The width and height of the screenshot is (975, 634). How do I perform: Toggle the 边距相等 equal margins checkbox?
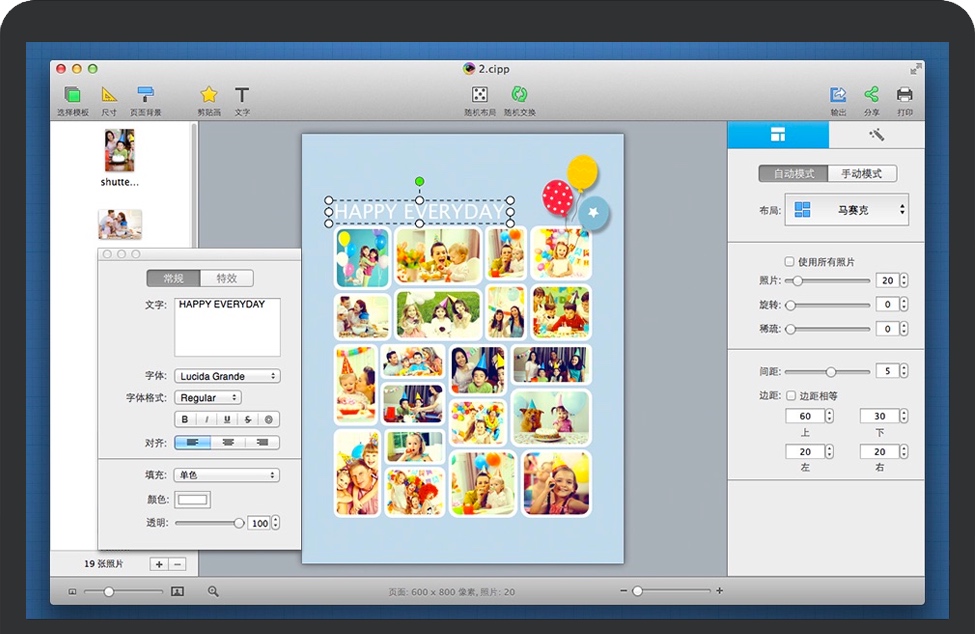point(791,396)
